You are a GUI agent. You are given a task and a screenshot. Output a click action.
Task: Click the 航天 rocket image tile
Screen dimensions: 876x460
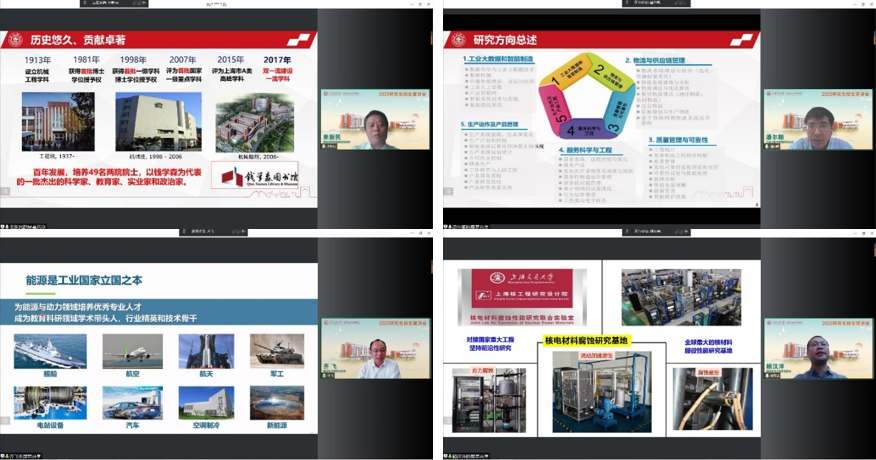pos(199,352)
